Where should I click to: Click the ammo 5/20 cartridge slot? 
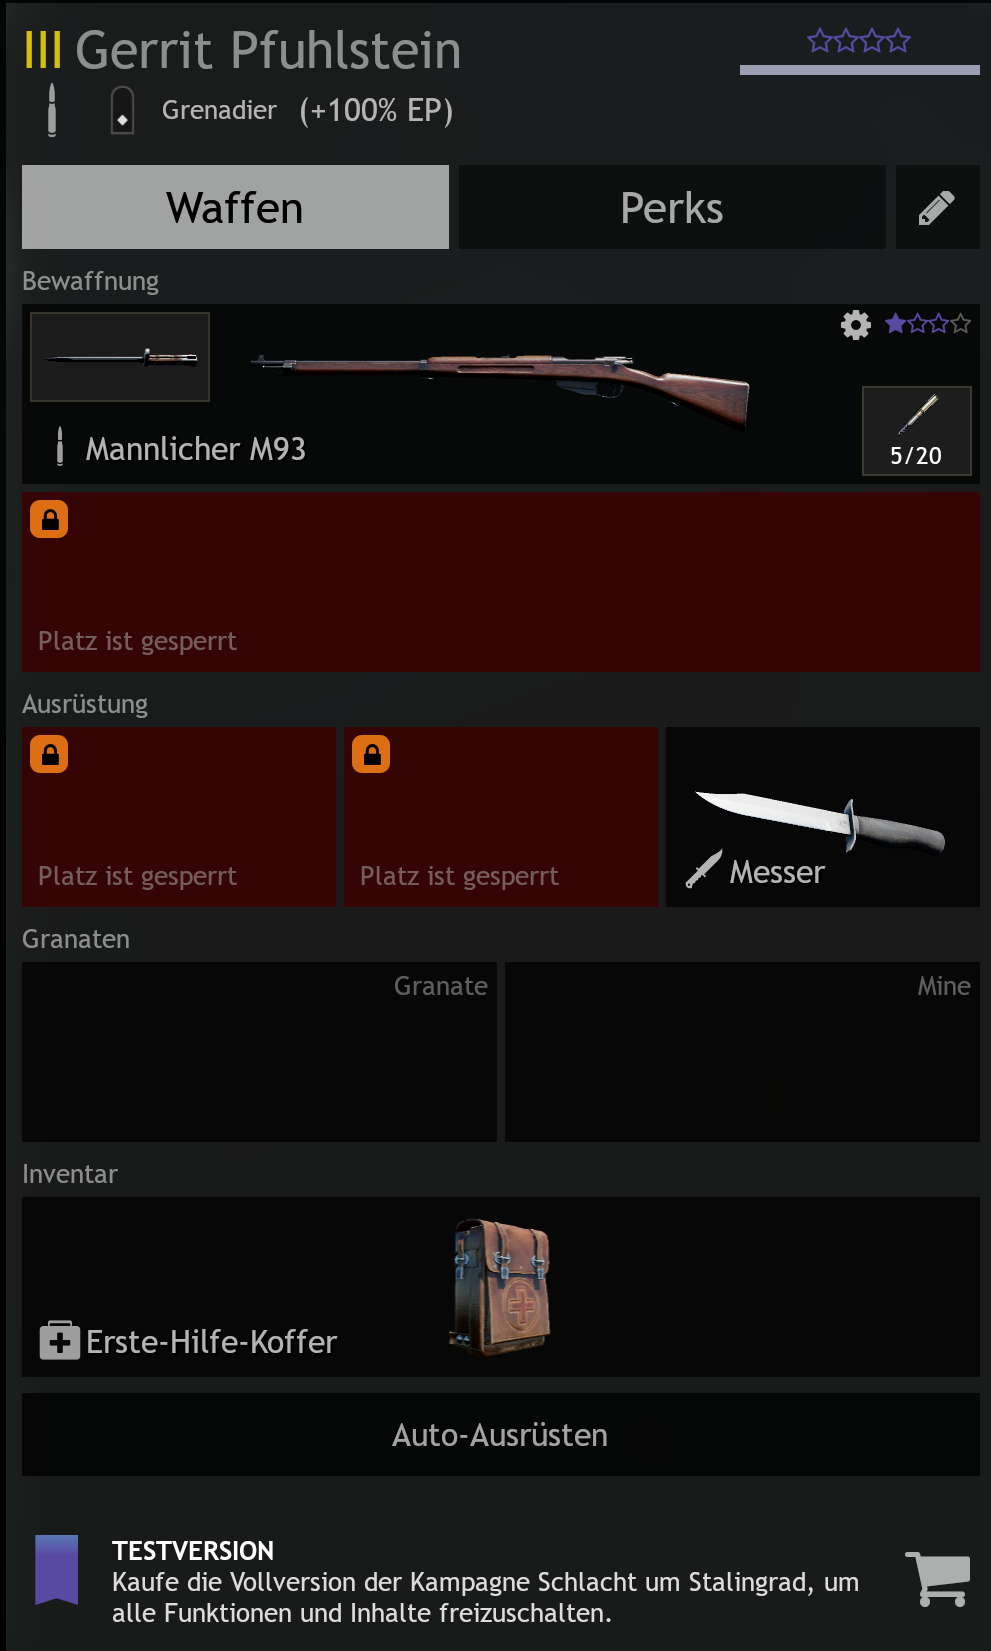[917, 431]
